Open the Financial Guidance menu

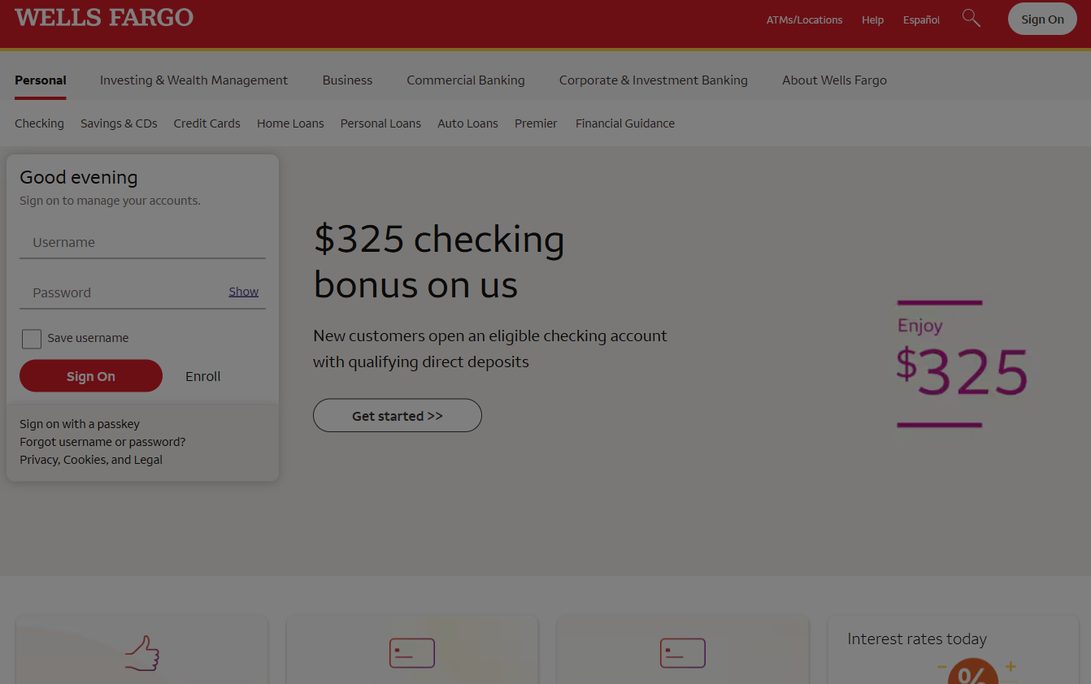click(625, 123)
